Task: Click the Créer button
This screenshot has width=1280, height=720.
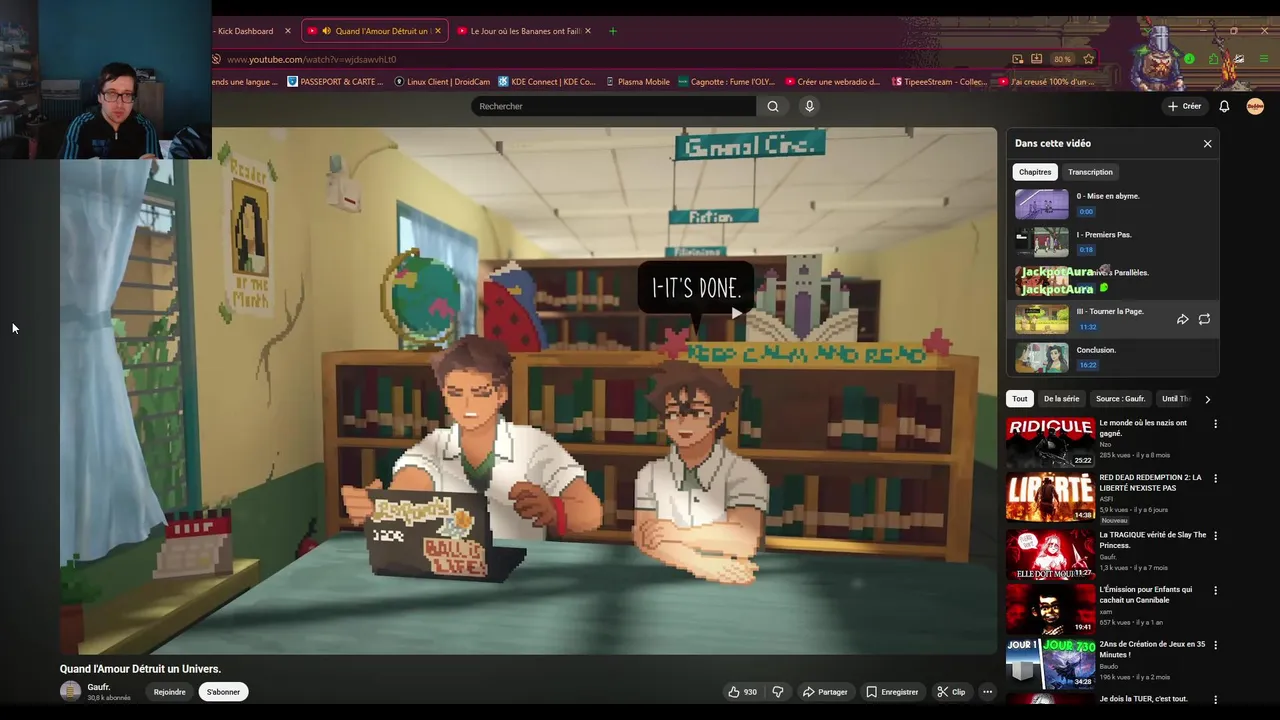Action: 1184,106
